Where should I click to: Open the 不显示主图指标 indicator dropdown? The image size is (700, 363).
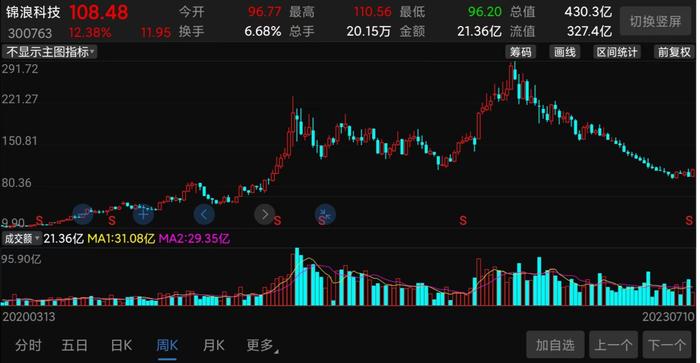(50, 52)
